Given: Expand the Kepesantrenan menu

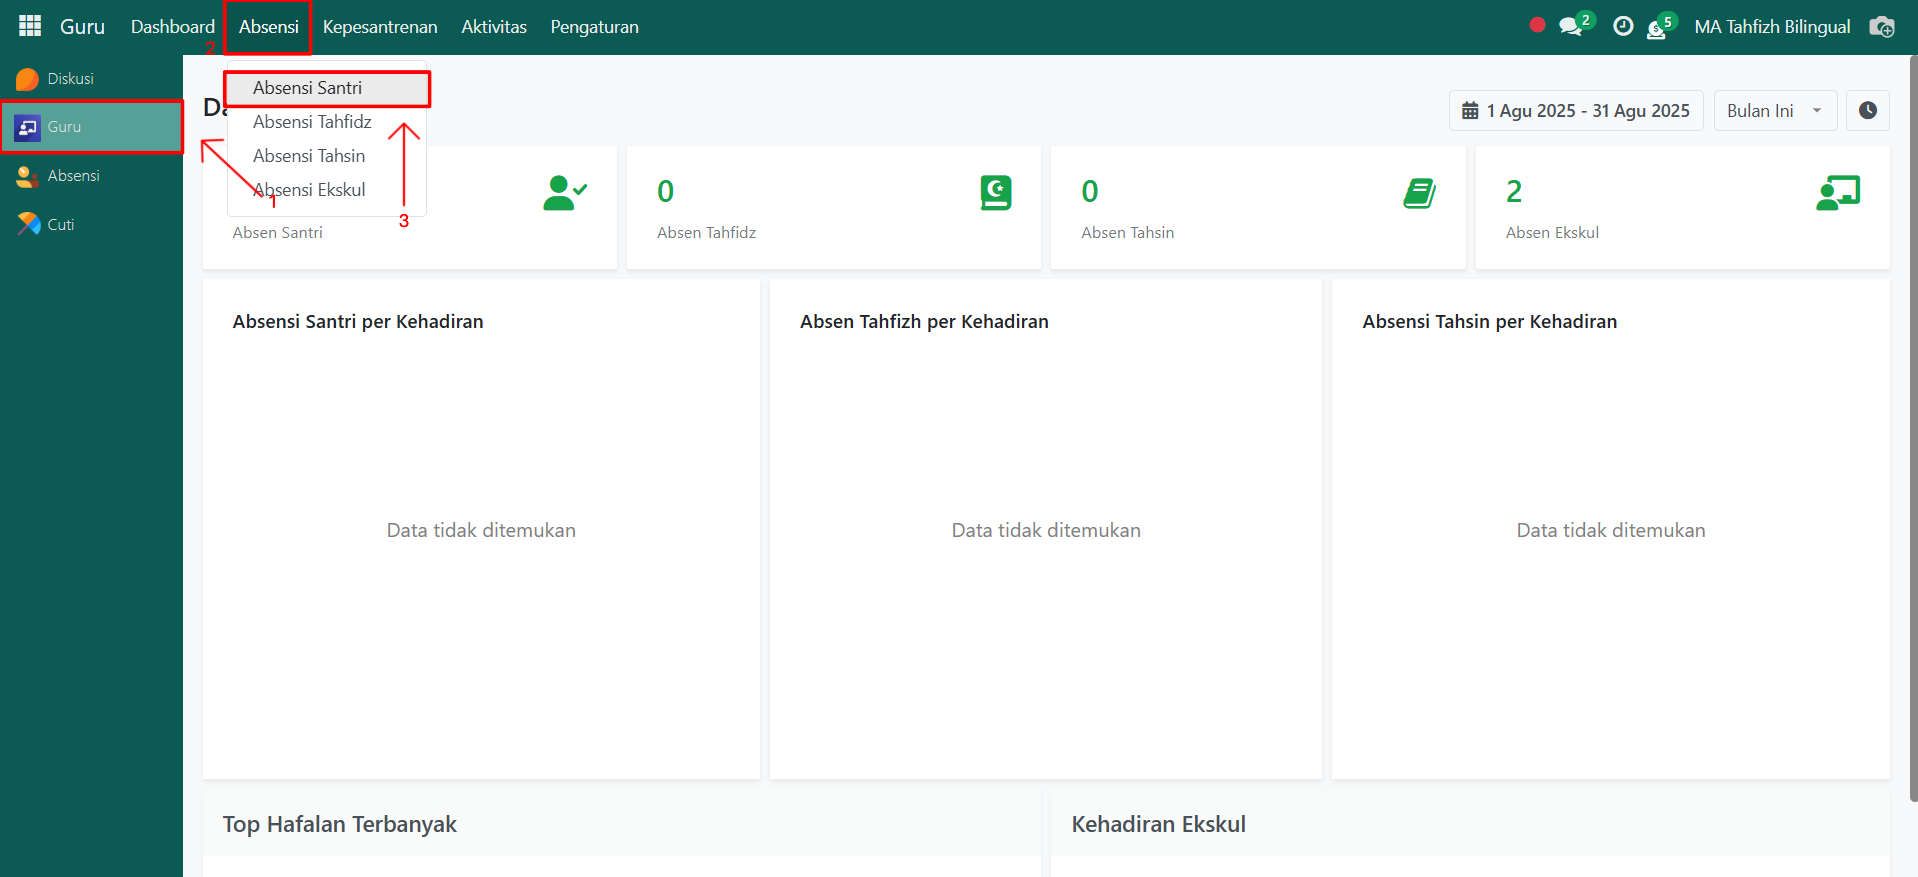Looking at the screenshot, I should click(379, 27).
